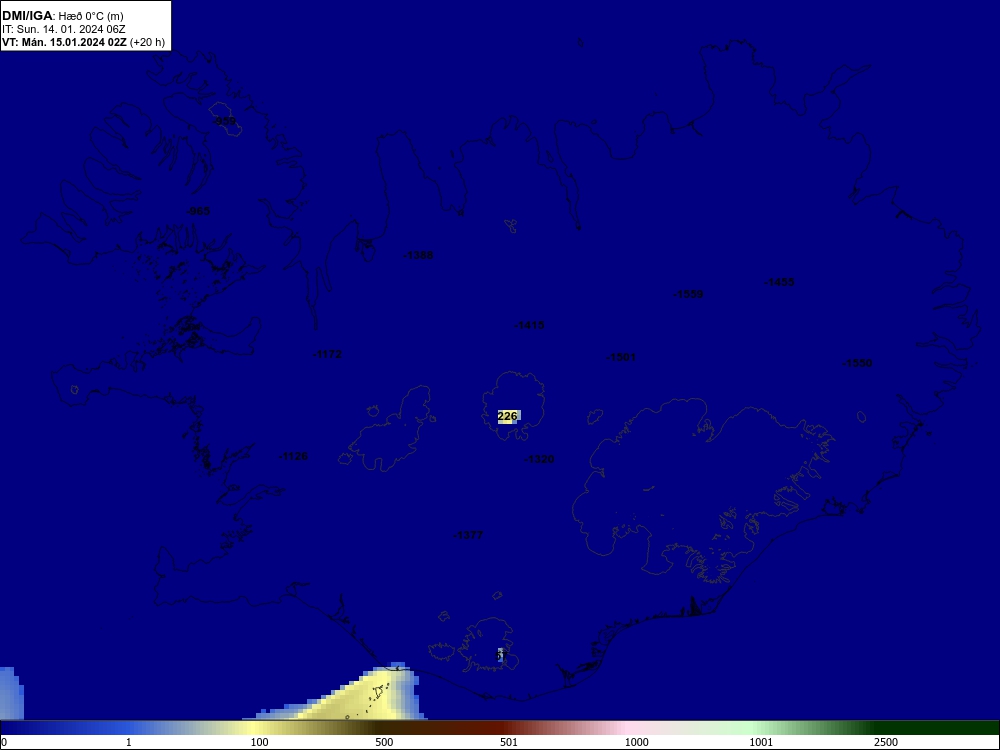Click the -1550 map value
The width and height of the screenshot is (1000, 750).
(x=857, y=363)
